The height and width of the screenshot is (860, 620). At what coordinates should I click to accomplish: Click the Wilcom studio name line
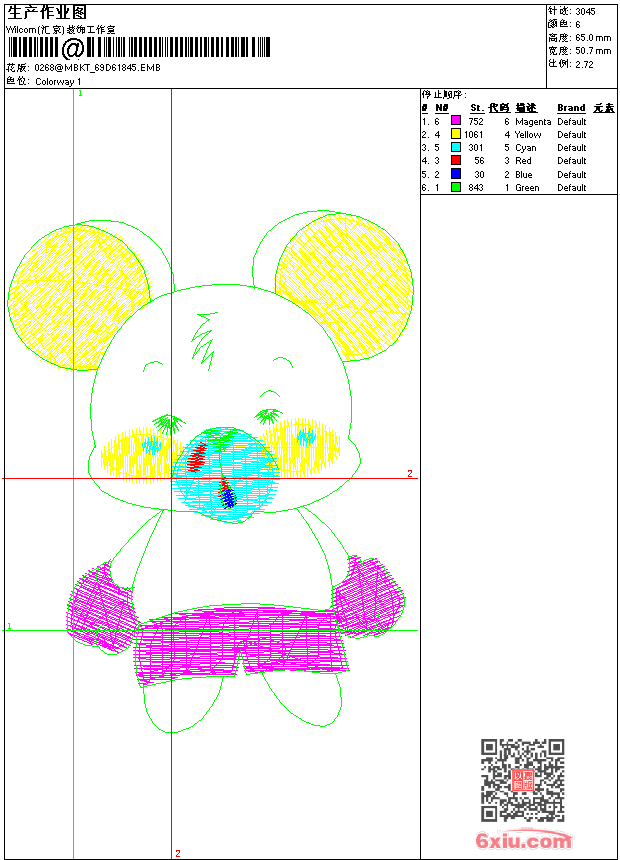(60, 30)
